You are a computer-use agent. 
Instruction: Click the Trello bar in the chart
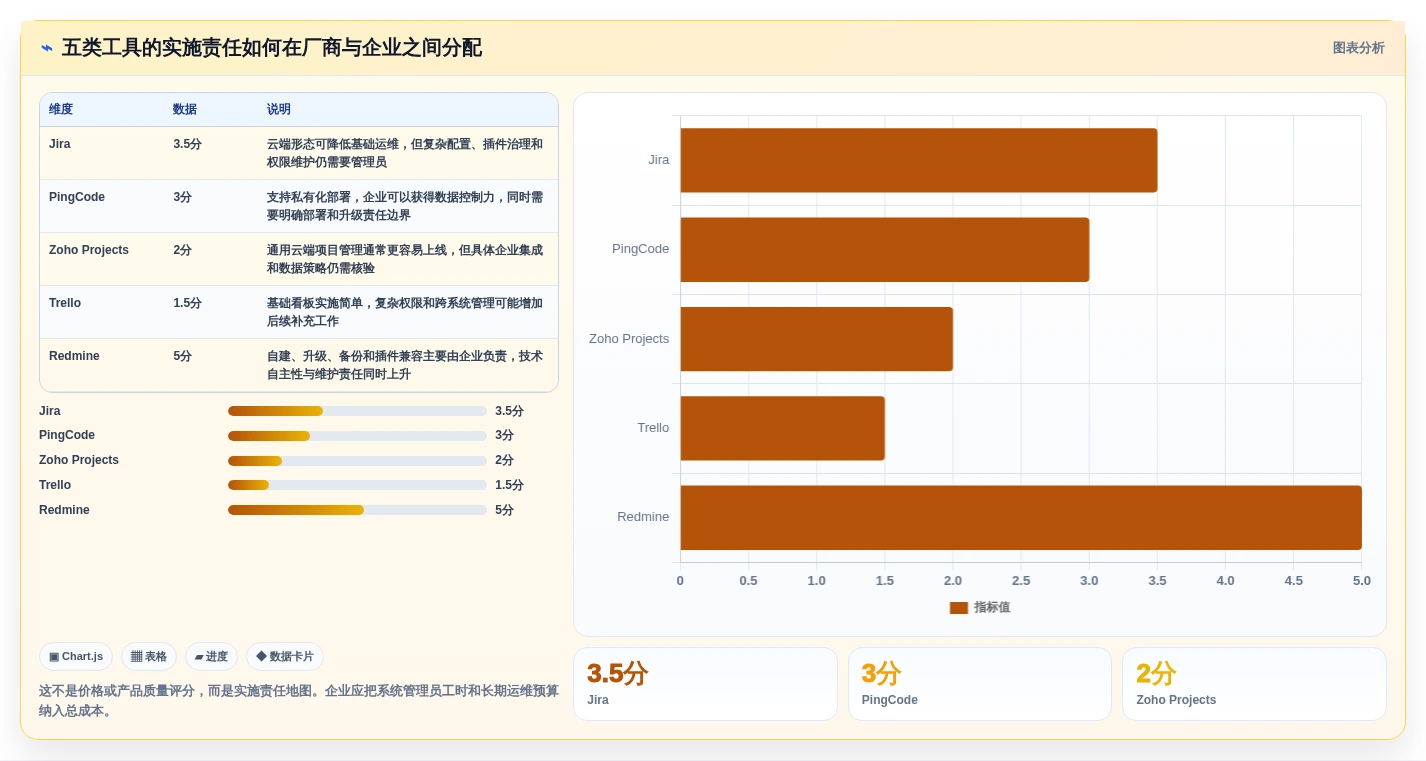coord(783,428)
